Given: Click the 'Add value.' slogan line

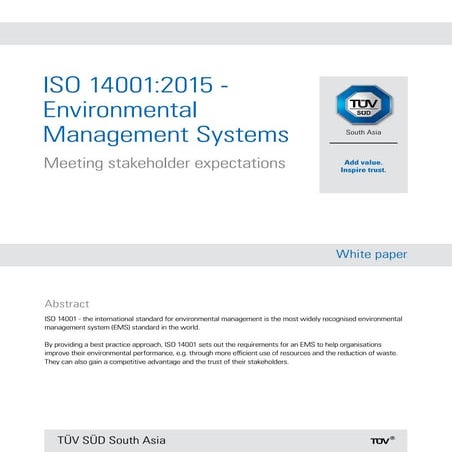Looking at the screenshot, I should [x=363, y=162].
